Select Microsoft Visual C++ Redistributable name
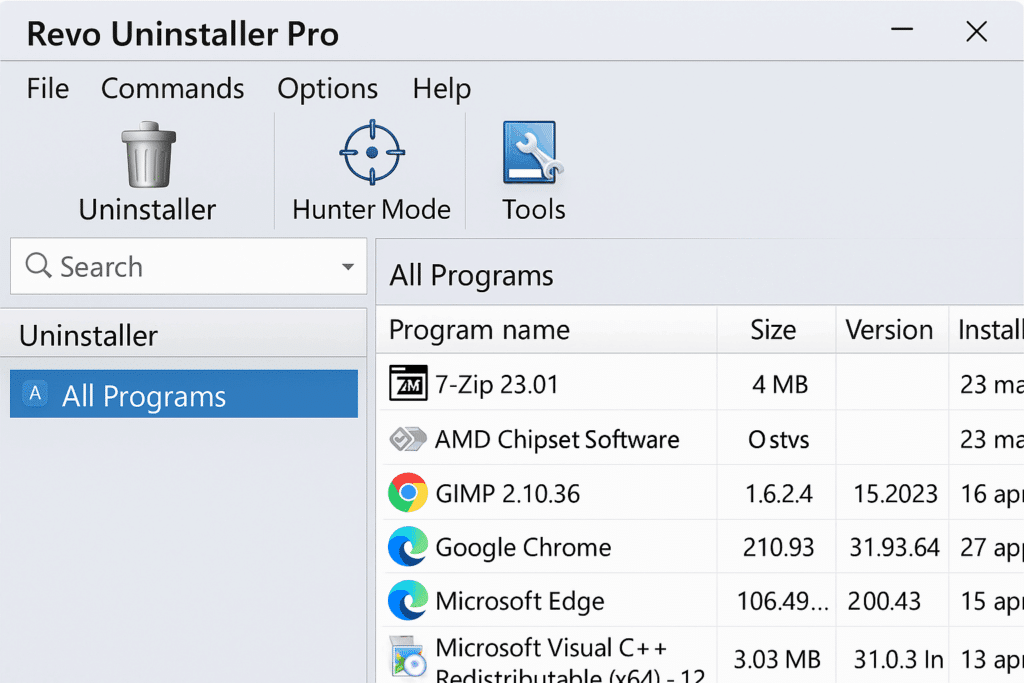Image resolution: width=1024 pixels, height=683 pixels. tap(570, 659)
